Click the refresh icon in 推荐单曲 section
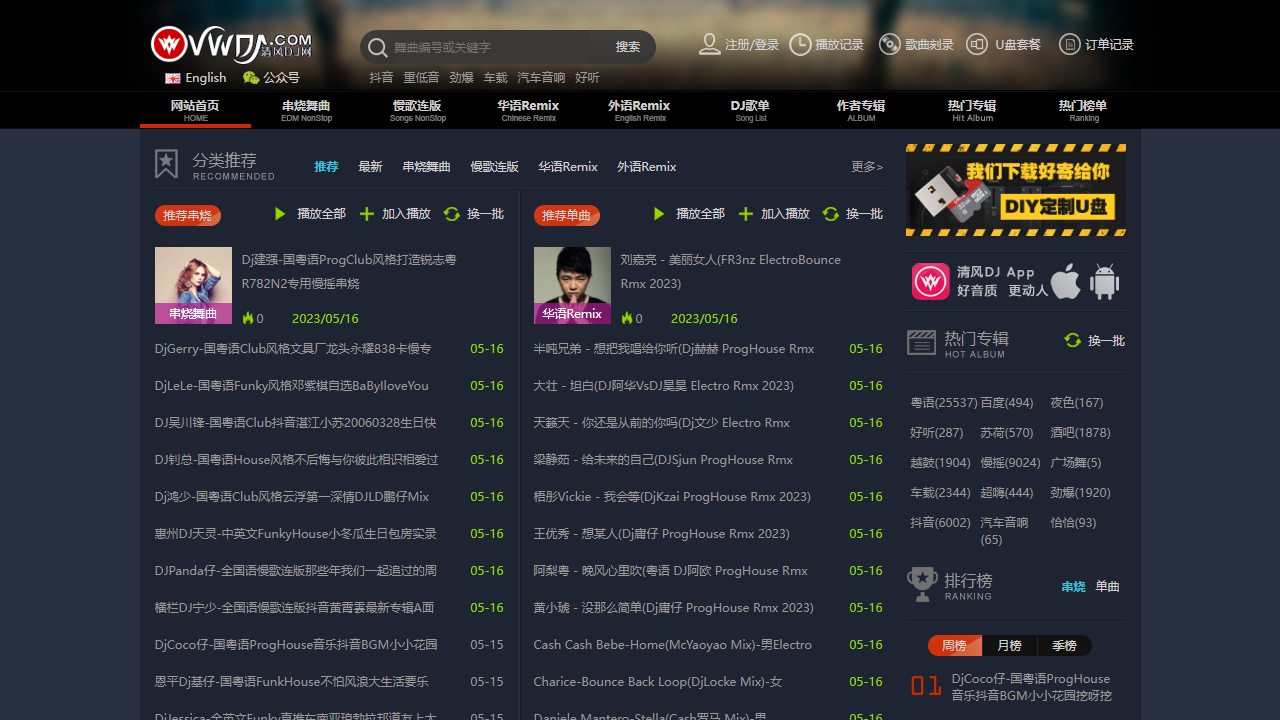The image size is (1280, 720). click(831, 214)
